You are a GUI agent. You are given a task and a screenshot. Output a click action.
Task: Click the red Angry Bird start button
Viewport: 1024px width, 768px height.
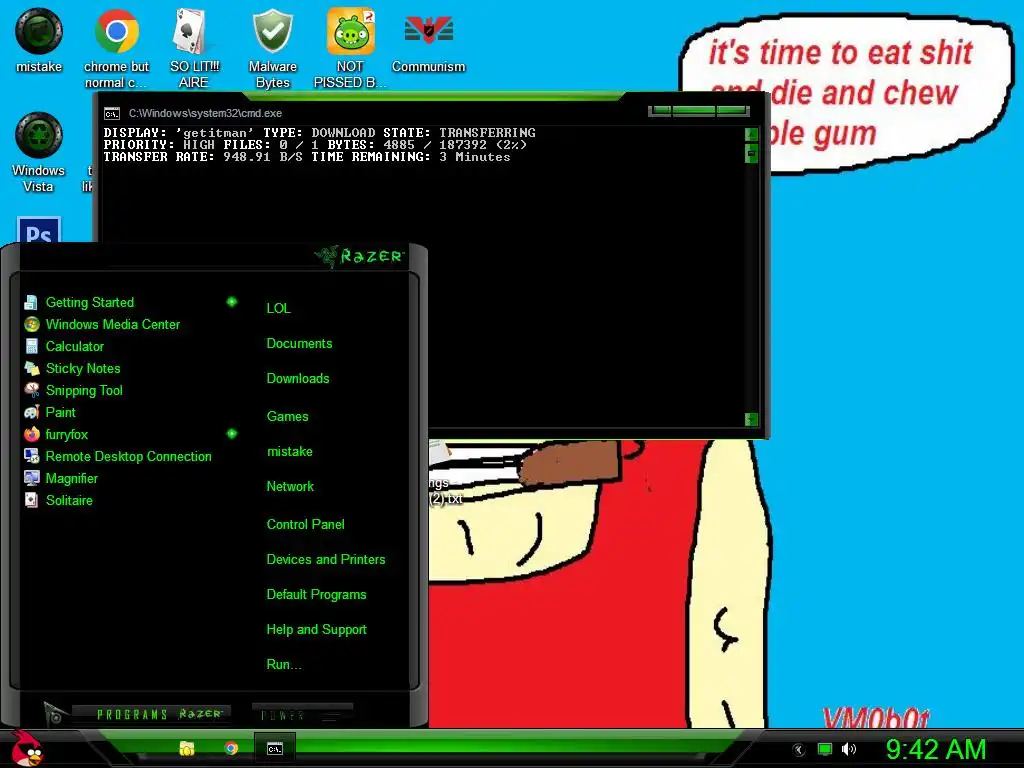coord(26,748)
